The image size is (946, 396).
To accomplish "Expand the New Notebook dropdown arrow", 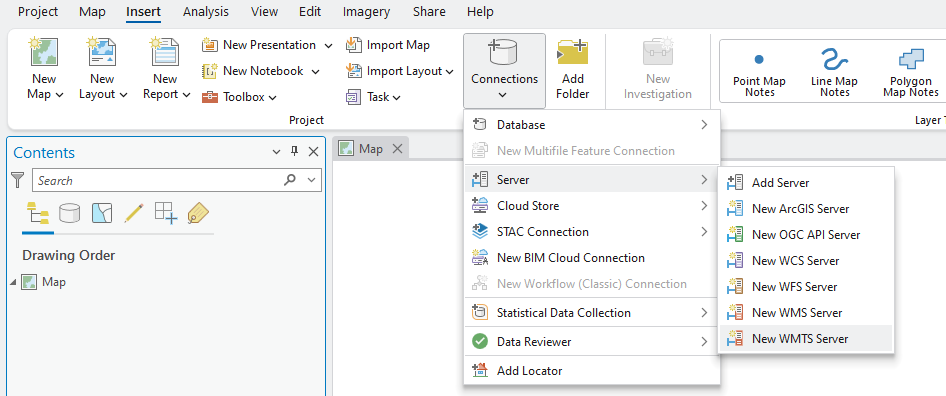I will pos(315,72).
